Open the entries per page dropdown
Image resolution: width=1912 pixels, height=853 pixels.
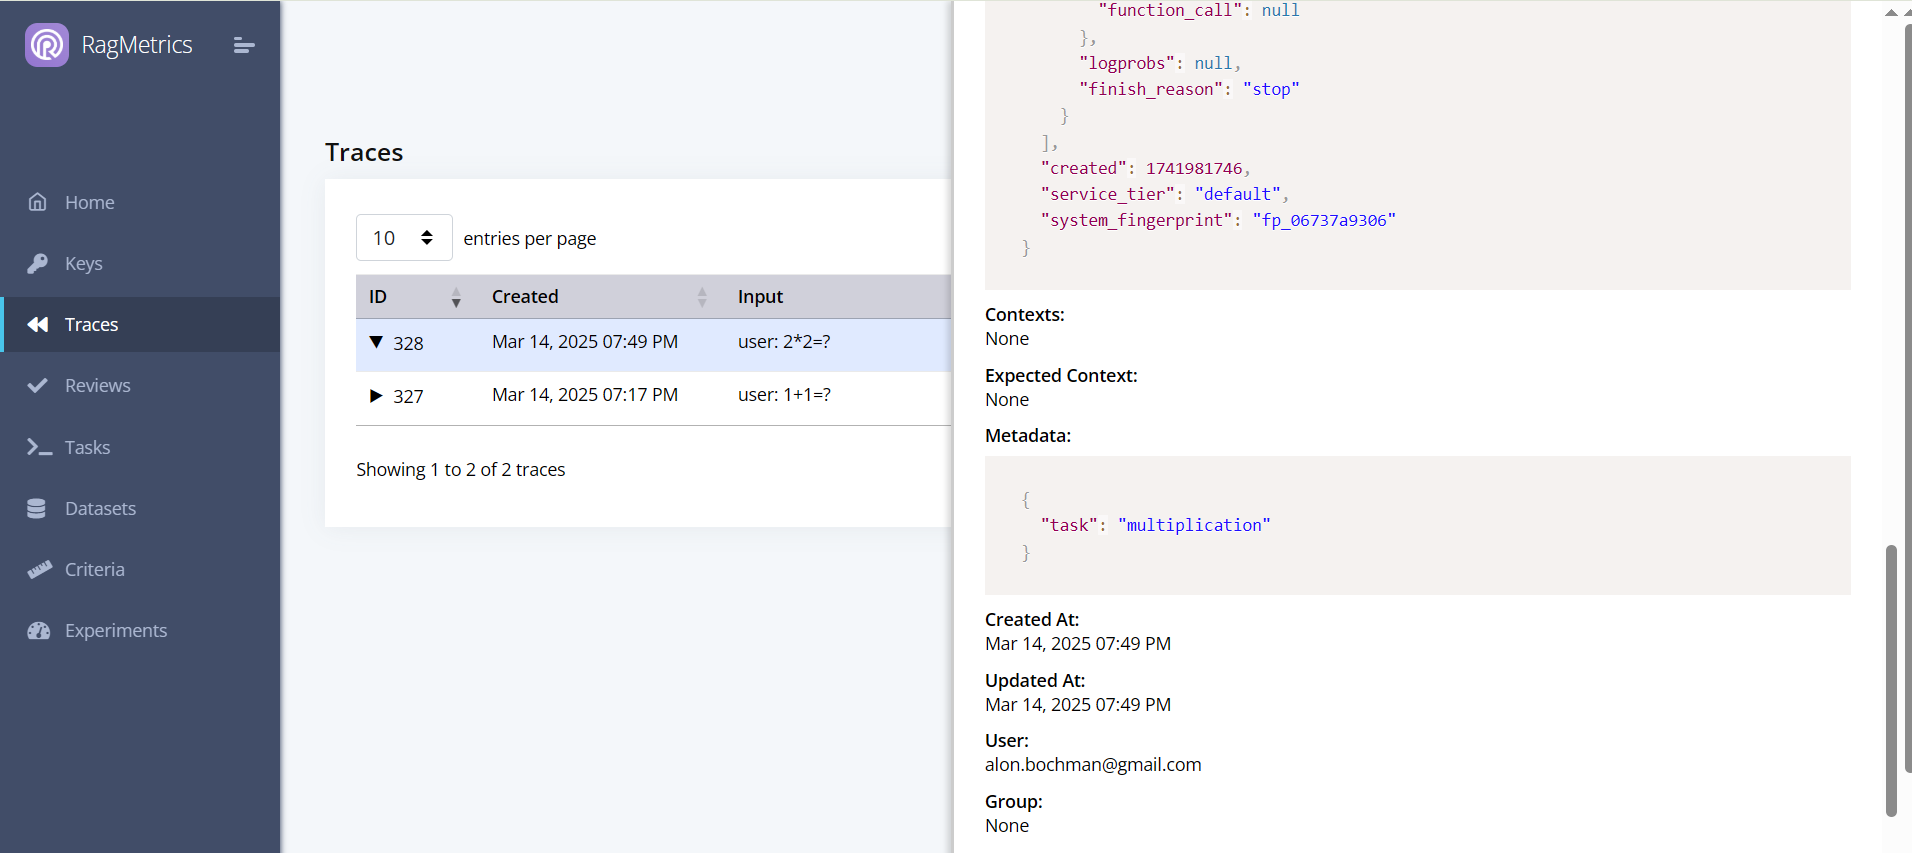pos(404,238)
